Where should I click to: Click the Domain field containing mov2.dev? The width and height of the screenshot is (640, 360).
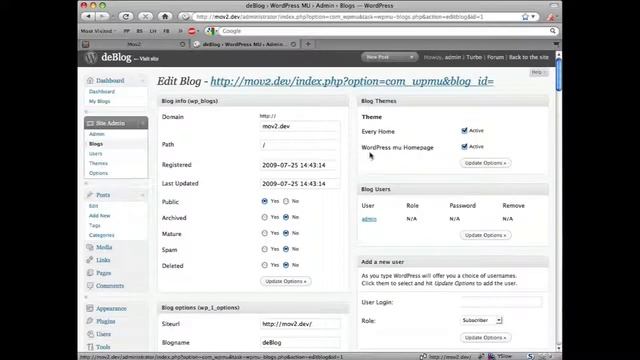click(300, 126)
